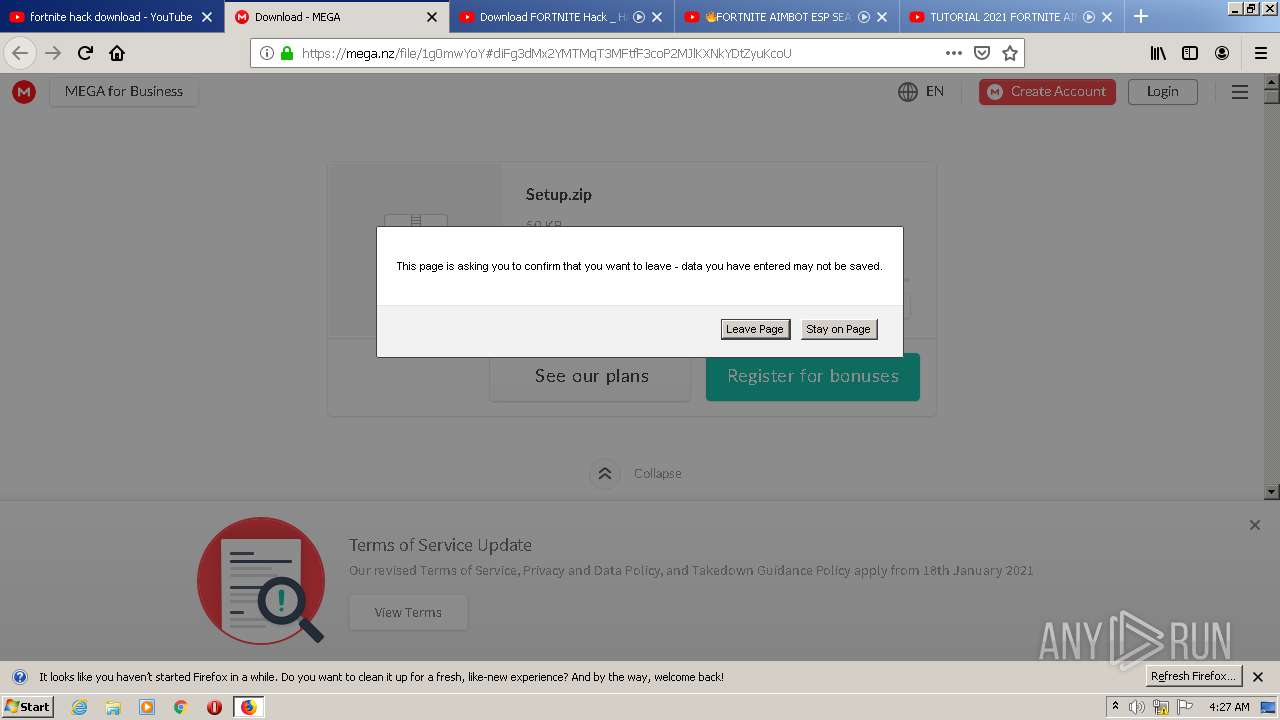Launch Opera from taskbar
1280x720 pixels.
click(x=214, y=707)
